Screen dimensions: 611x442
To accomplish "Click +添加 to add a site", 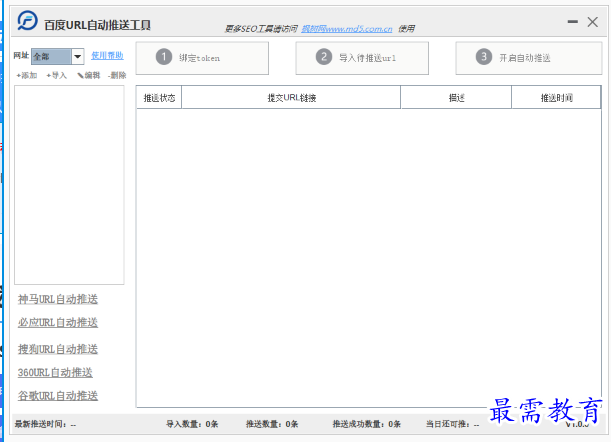I will pyautogui.click(x=26, y=76).
